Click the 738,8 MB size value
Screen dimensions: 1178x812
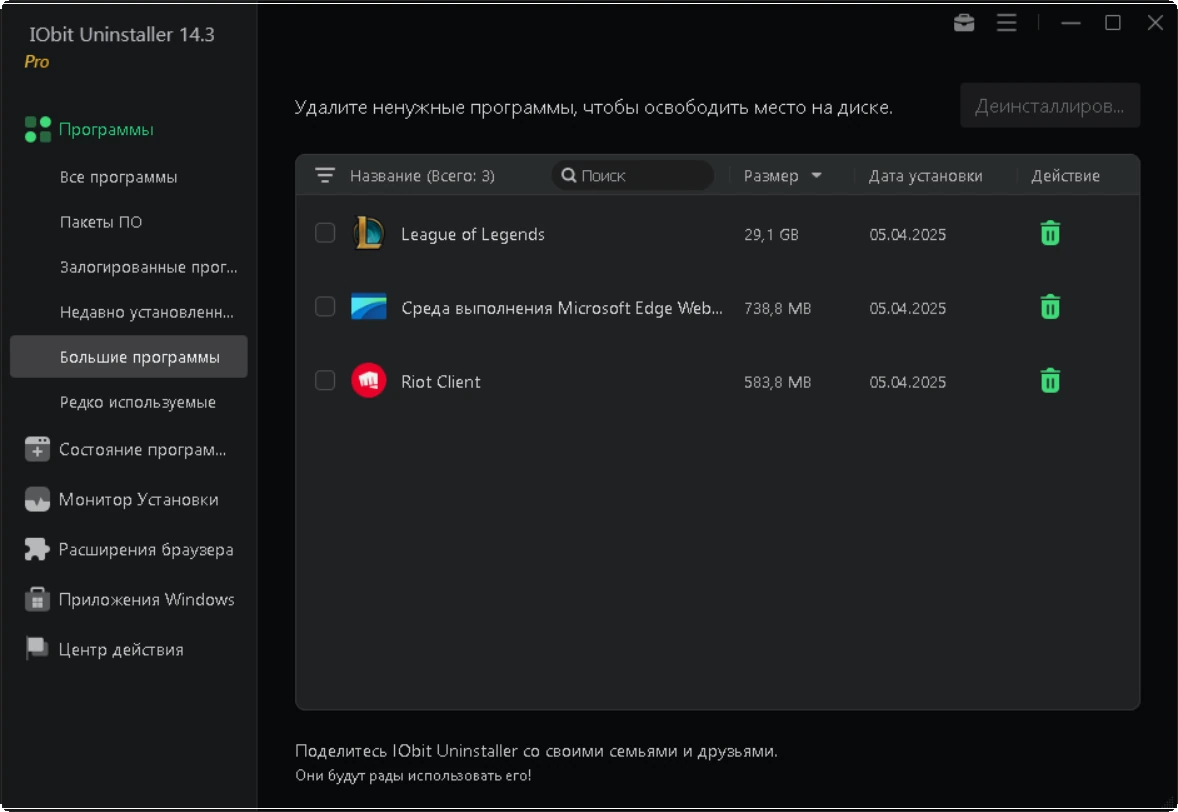point(778,308)
